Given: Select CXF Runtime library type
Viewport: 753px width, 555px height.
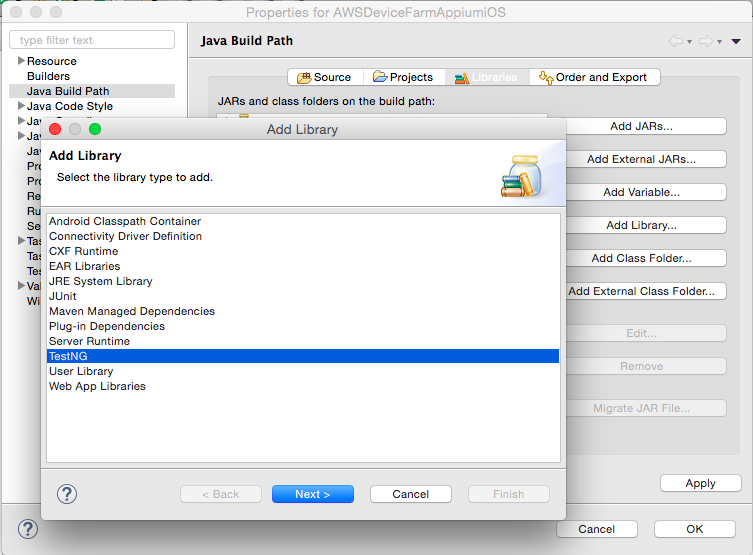Looking at the screenshot, I should [303, 251].
